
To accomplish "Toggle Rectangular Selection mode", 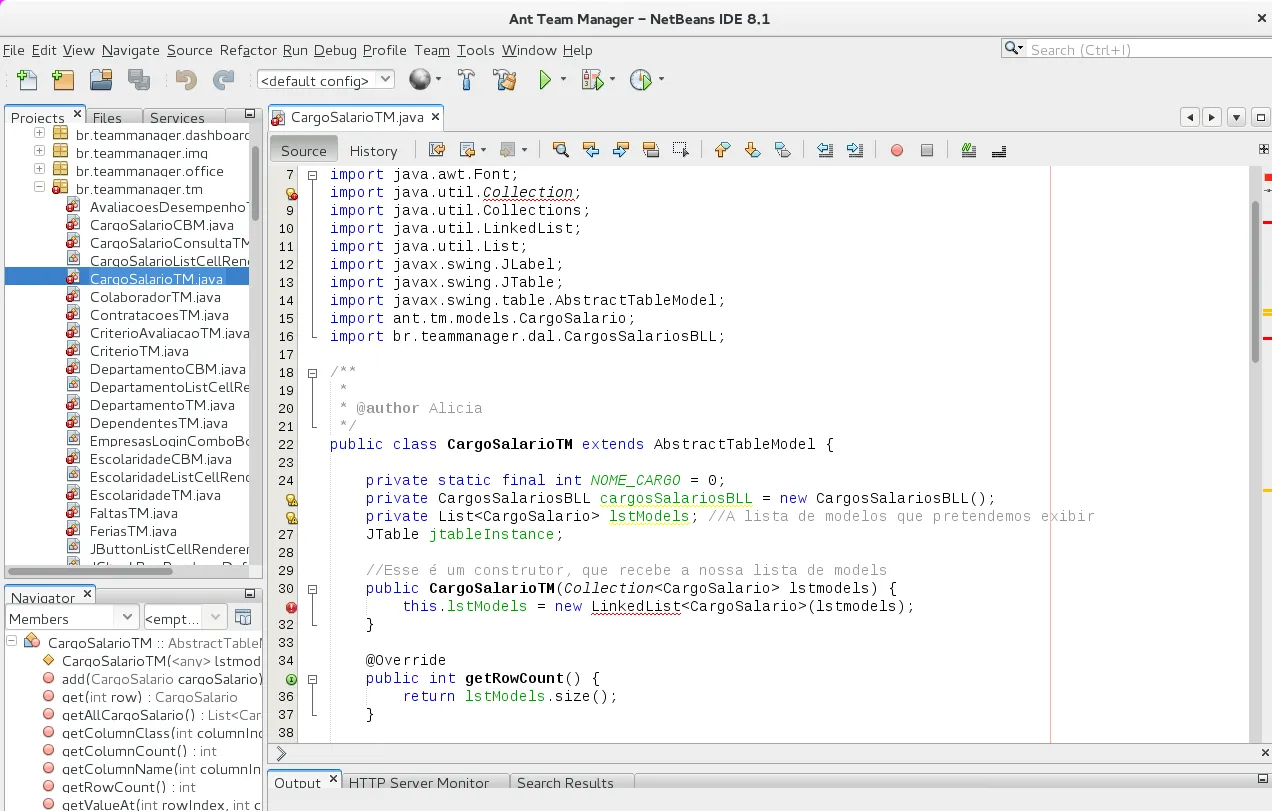I will [x=681, y=150].
